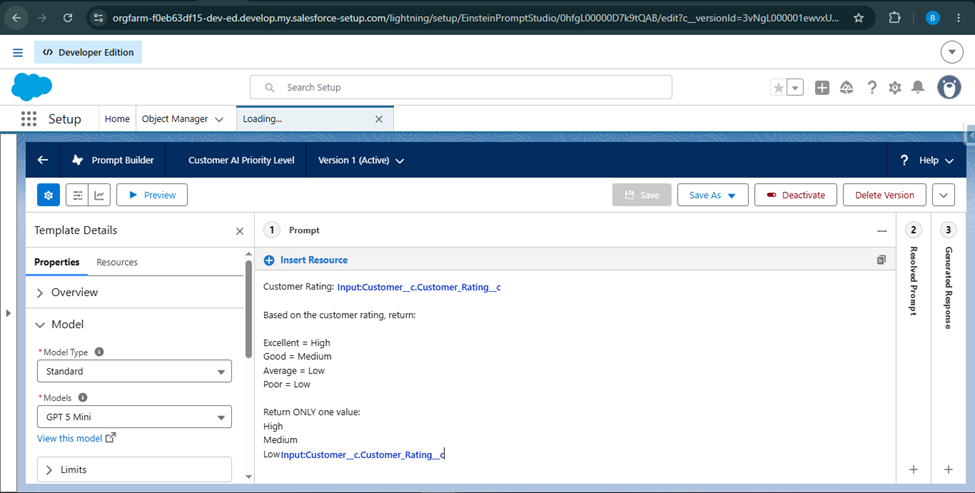
Task: Click the step 2 Resolved Prompt column
Action: pyautogui.click(x=913, y=348)
